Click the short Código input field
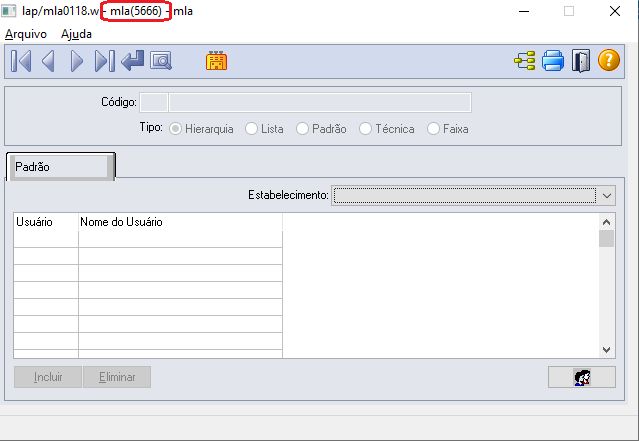 point(154,102)
